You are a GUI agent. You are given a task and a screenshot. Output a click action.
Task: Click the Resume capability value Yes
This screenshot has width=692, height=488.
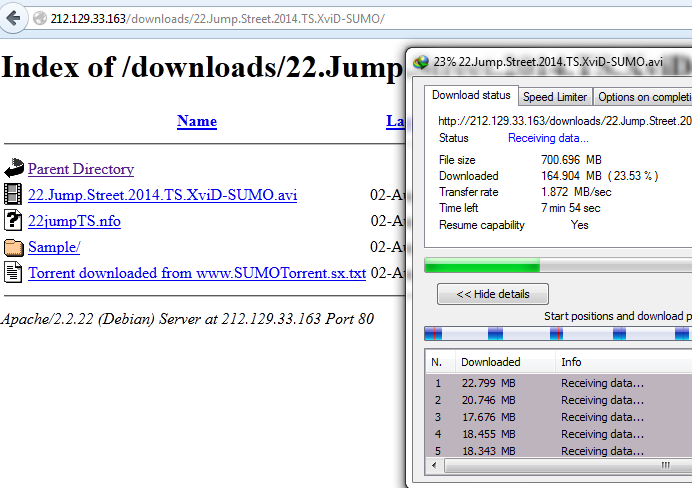(579, 225)
